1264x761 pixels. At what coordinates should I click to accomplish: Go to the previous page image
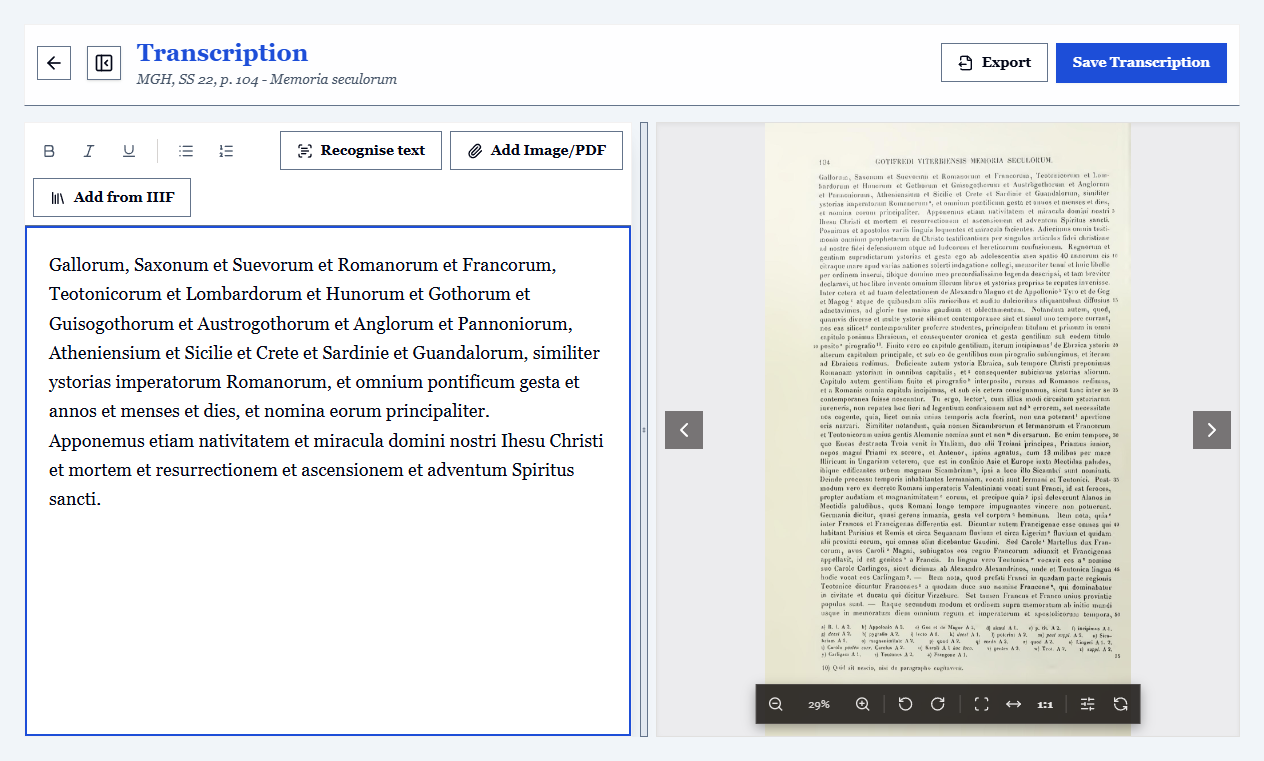684,430
